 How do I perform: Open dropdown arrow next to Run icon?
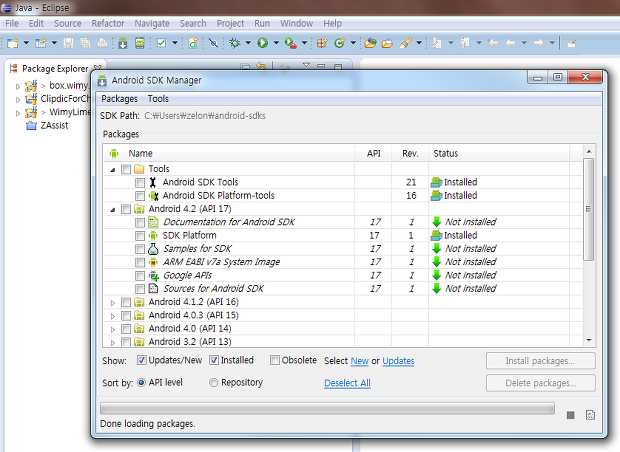[276, 42]
